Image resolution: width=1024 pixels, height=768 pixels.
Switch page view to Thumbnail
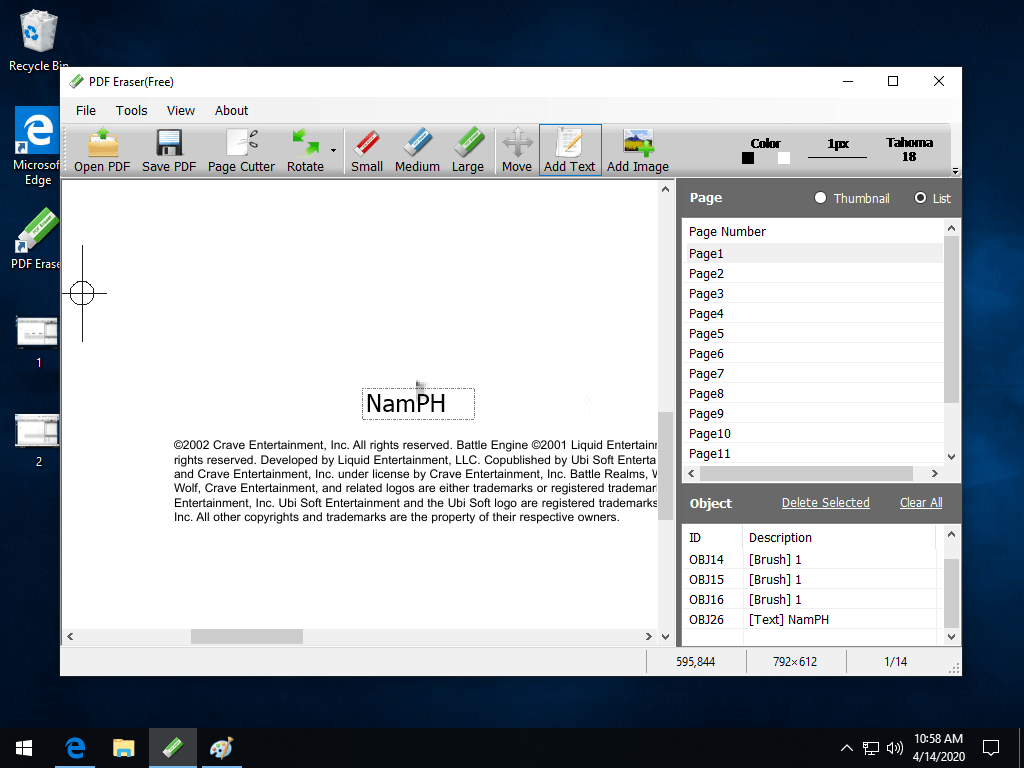click(x=852, y=198)
